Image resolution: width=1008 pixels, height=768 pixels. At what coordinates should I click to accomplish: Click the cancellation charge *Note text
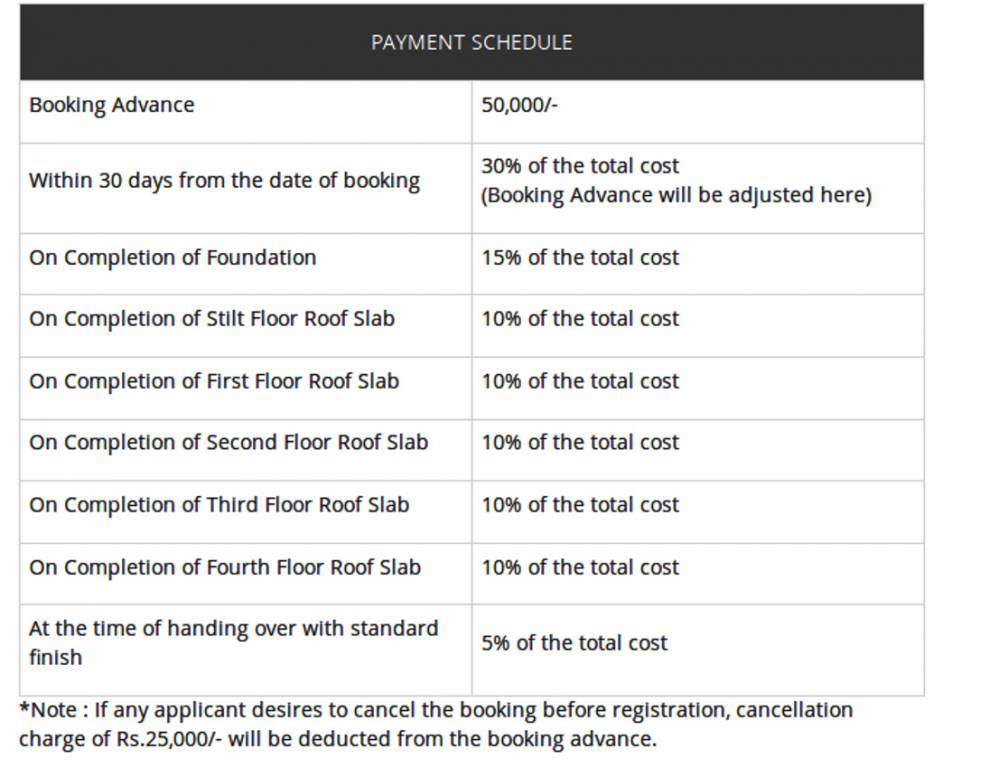pyautogui.click(x=436, y=725)
